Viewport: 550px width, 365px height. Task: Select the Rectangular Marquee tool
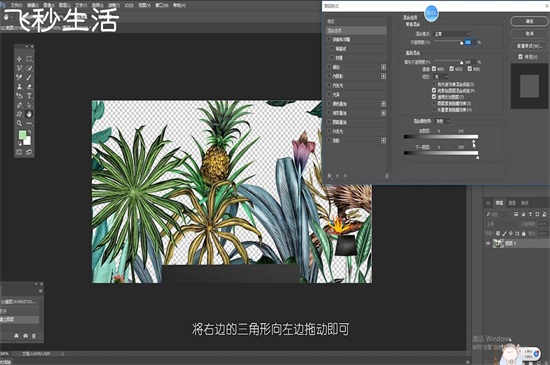coord(29,59)
